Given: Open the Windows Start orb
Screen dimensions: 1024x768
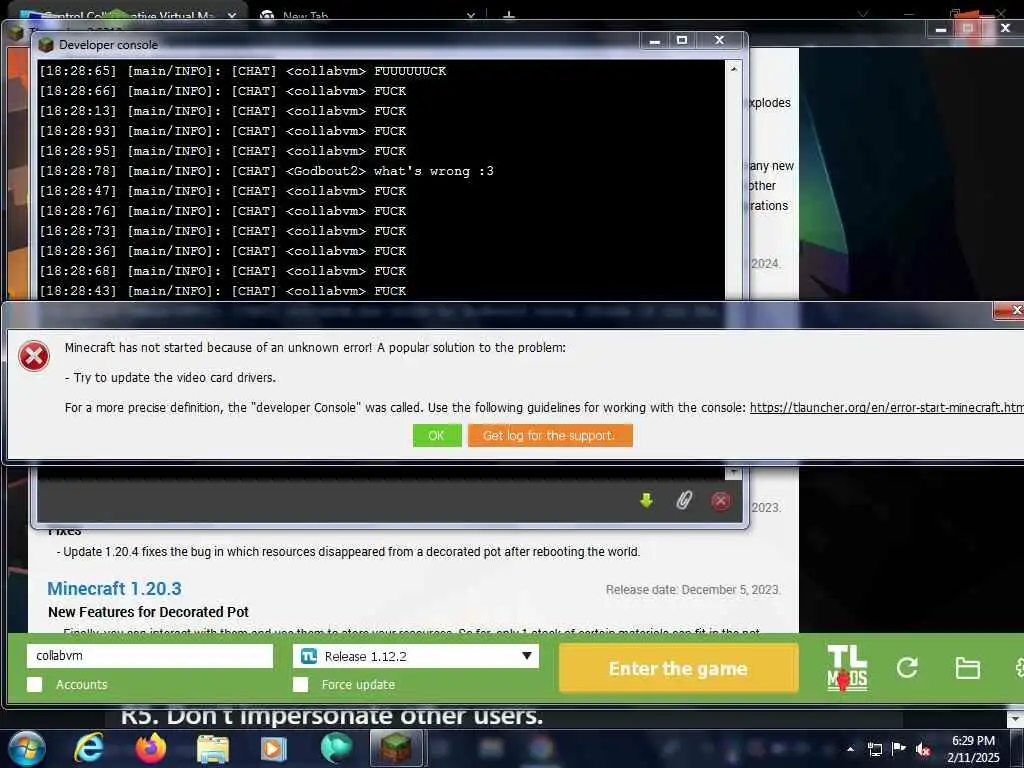Looking at the screenshot, I should (26, 748).
